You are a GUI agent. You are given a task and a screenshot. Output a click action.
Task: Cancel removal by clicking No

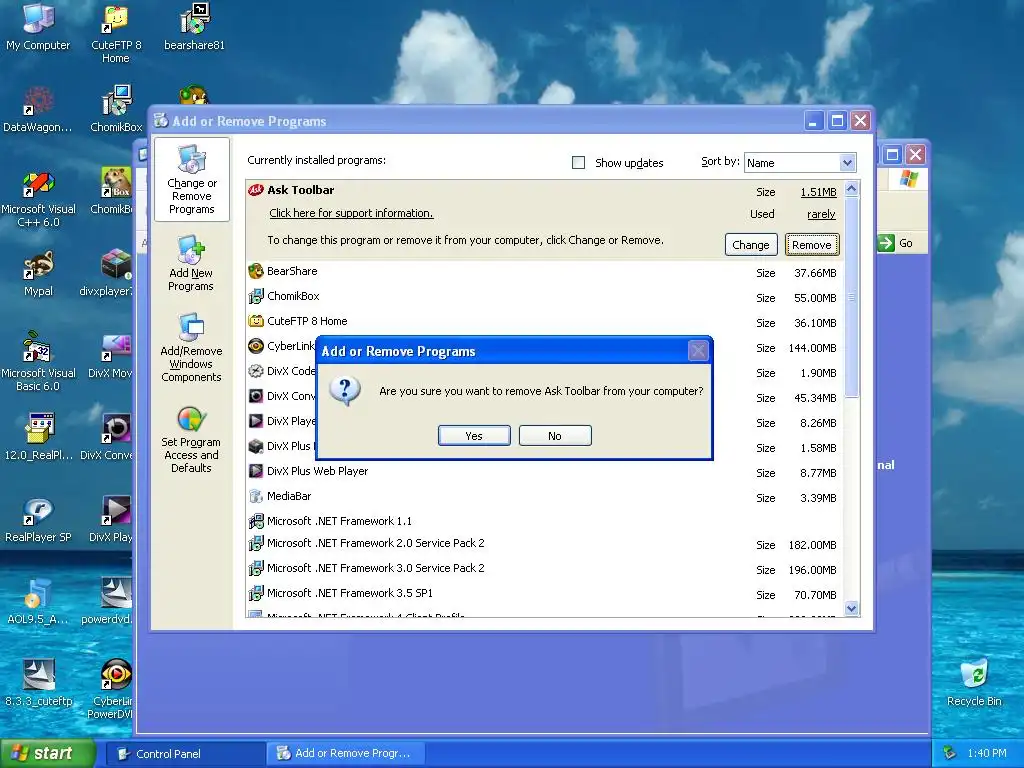[x=555, y=436]
